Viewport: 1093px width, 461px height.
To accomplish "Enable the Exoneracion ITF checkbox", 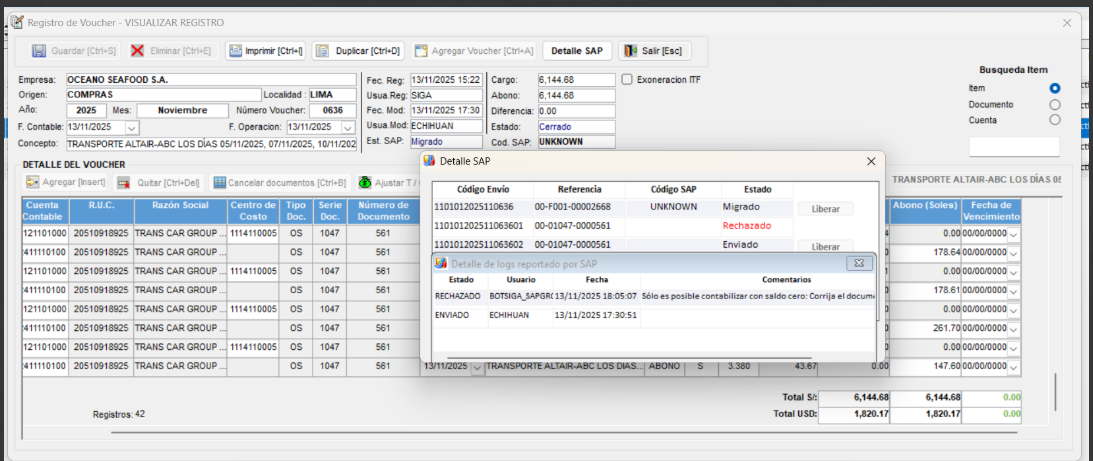I will click(628, 80).
